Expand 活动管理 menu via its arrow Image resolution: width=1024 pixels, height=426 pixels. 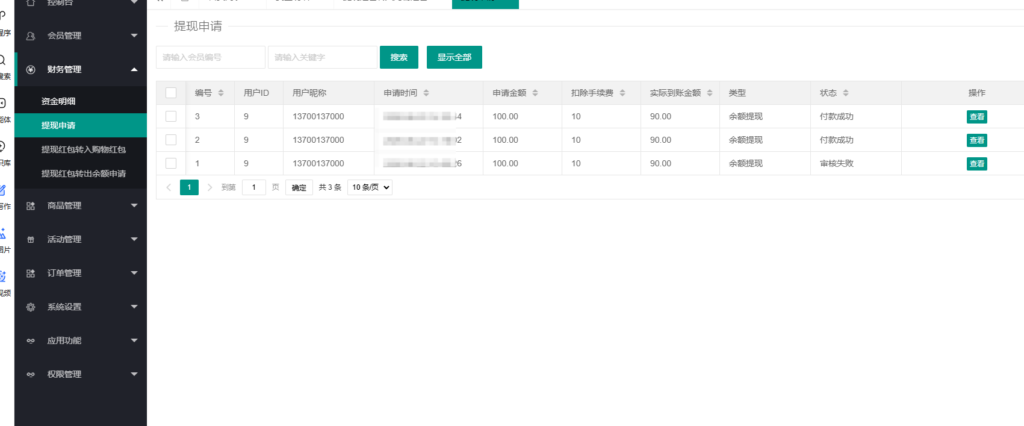(134, 240)
